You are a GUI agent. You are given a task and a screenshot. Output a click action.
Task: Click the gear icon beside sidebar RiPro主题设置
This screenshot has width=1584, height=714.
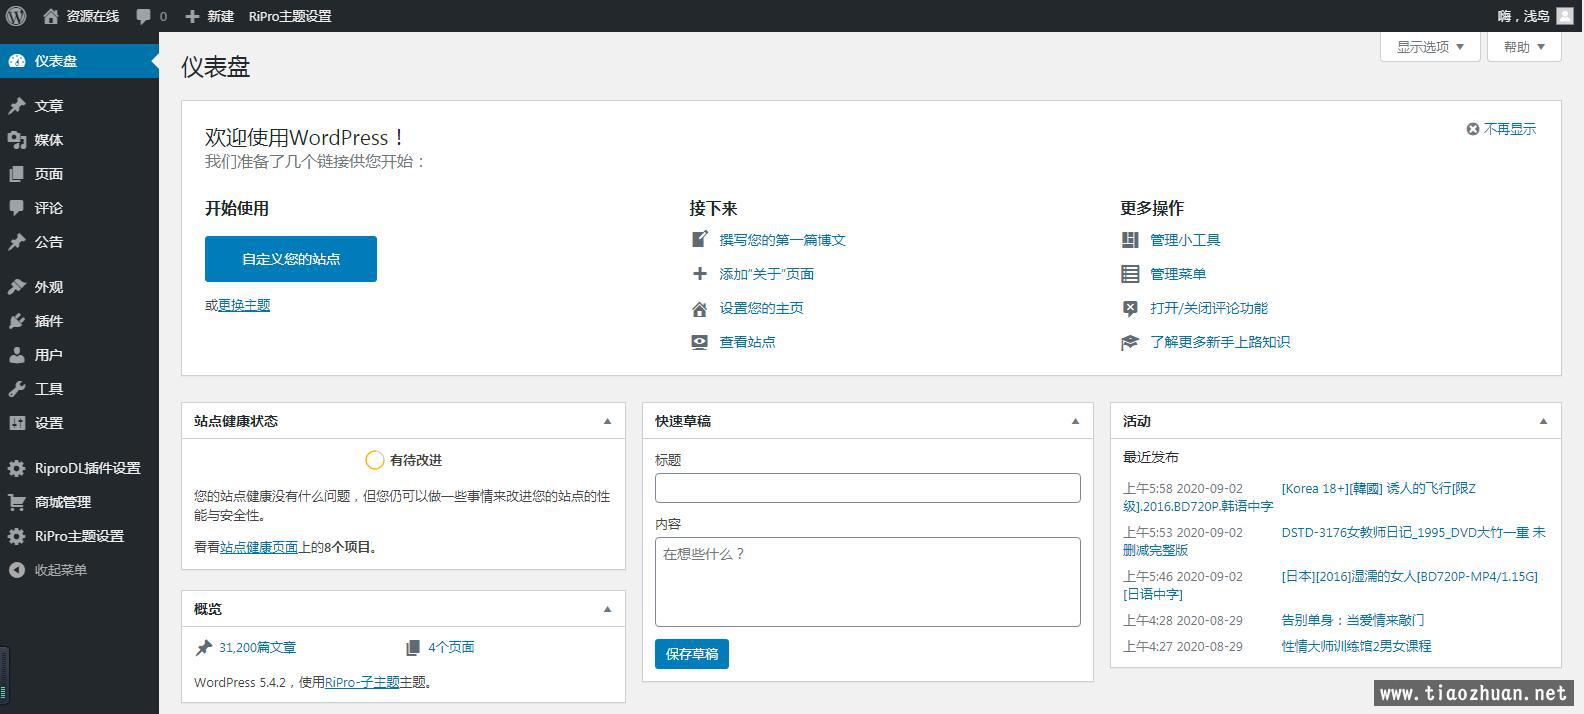17,536
